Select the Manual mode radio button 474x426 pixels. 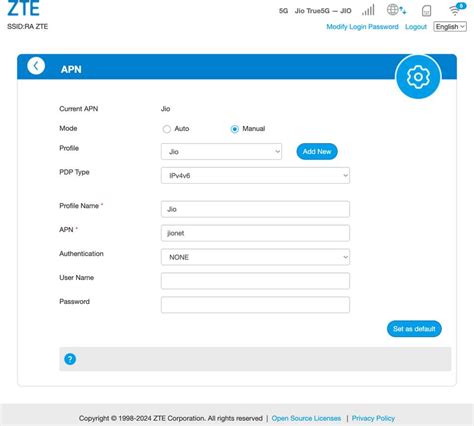[x=235, y=129]
